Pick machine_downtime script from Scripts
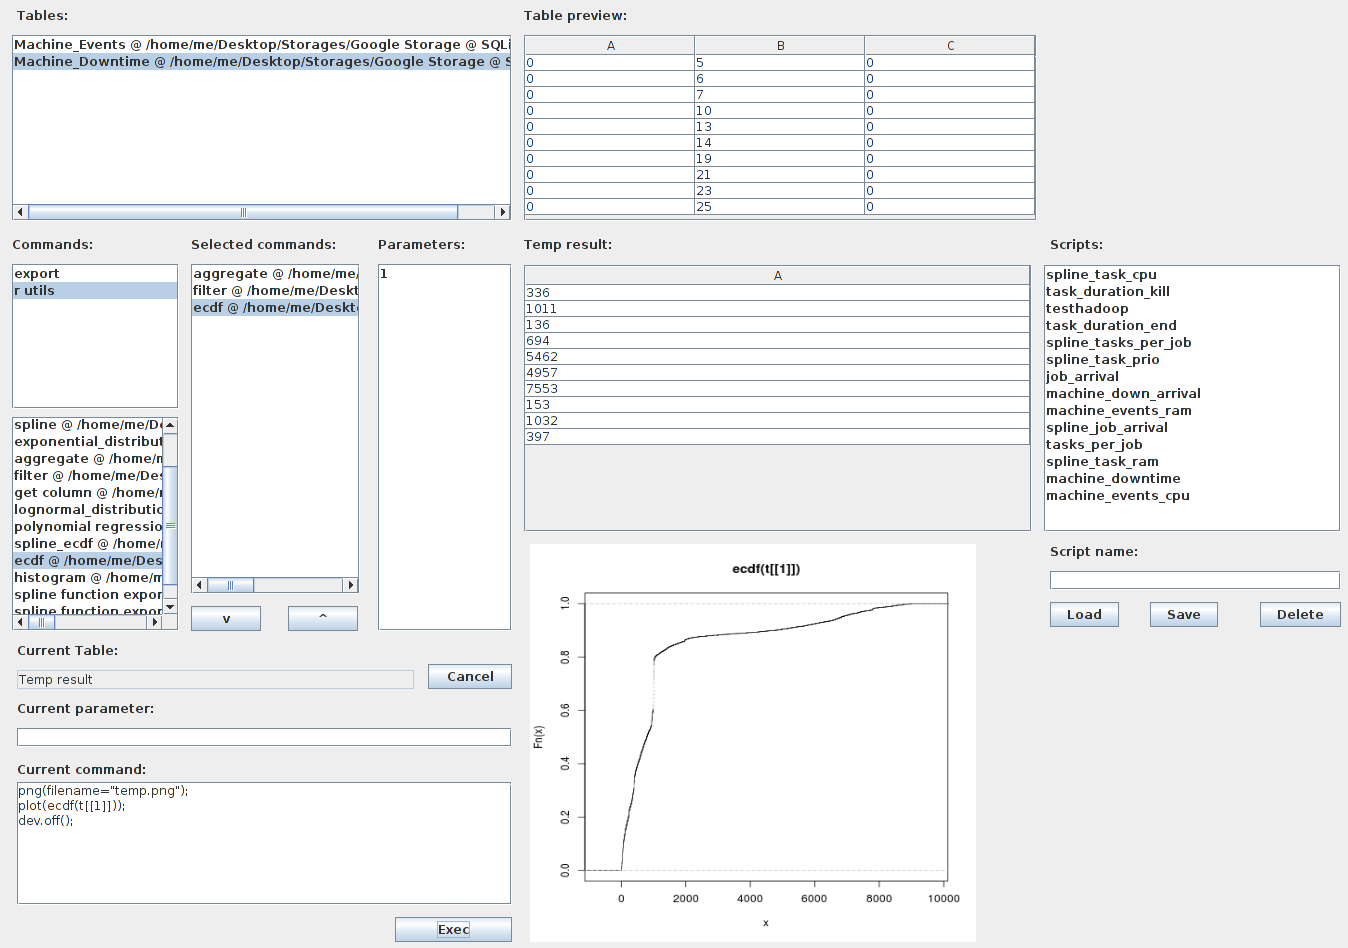1348x948 pixels. 1113,479
